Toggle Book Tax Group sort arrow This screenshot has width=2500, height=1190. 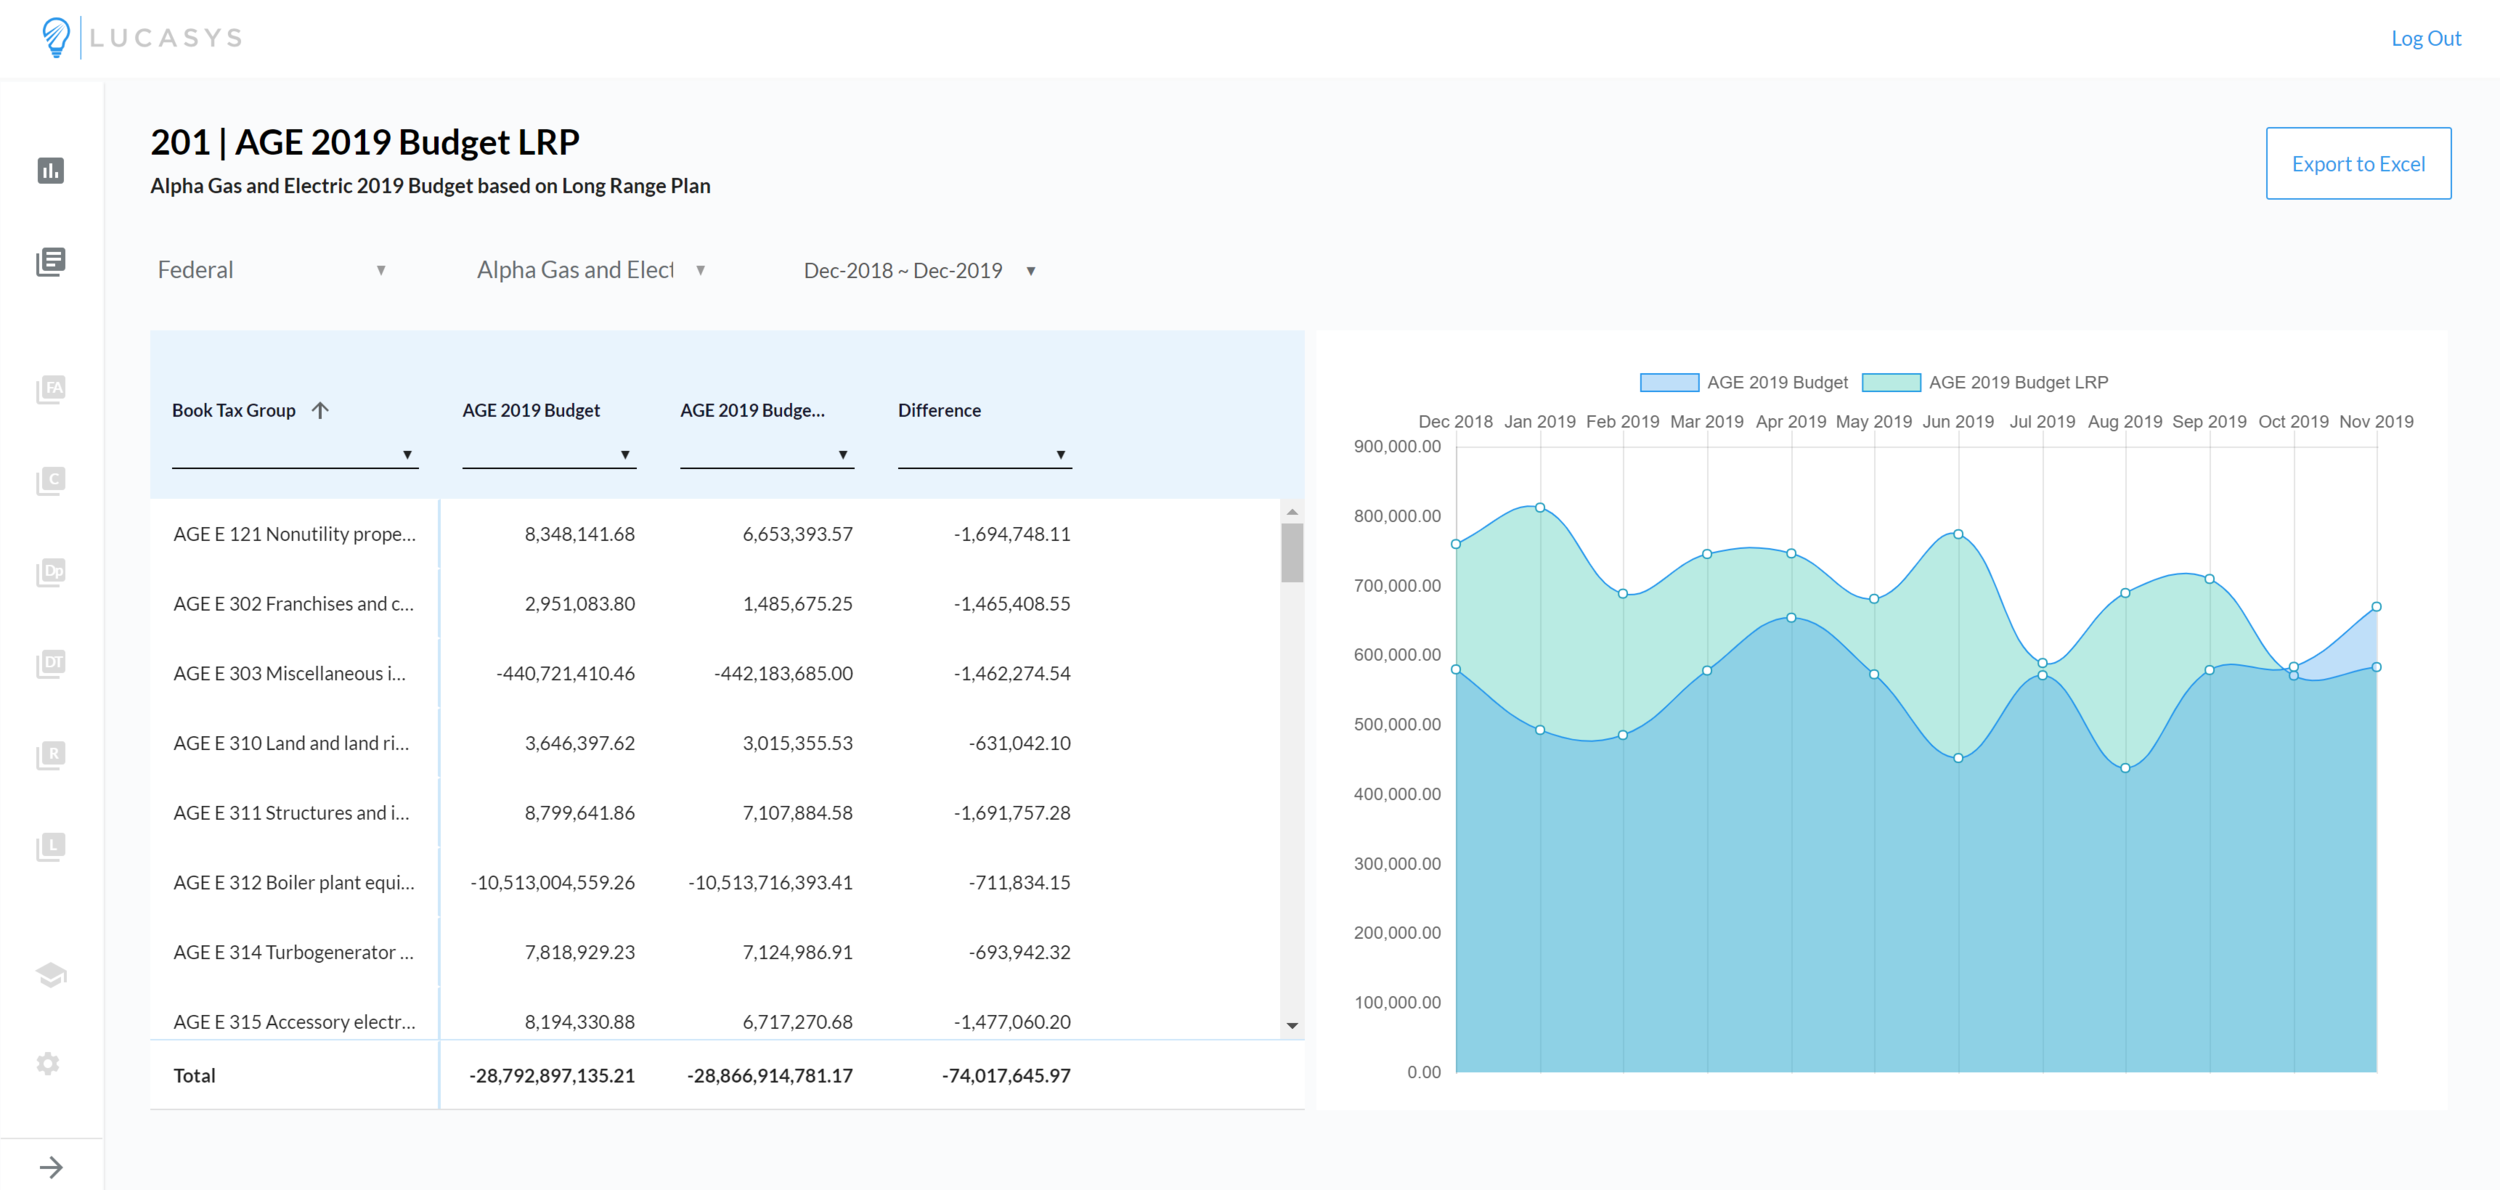coord(320,410)
